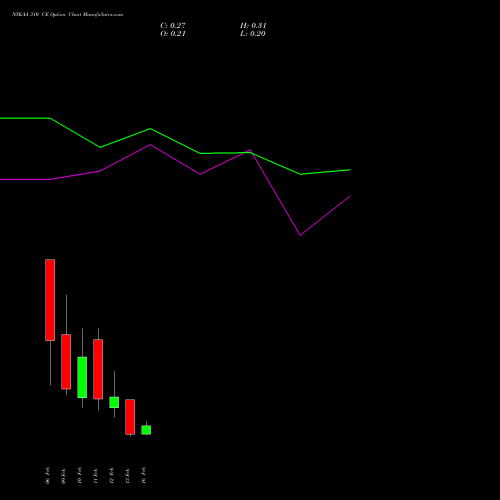Click the 12 Feb date axis label
Screen dimensions: 500x500
(112, 476)
